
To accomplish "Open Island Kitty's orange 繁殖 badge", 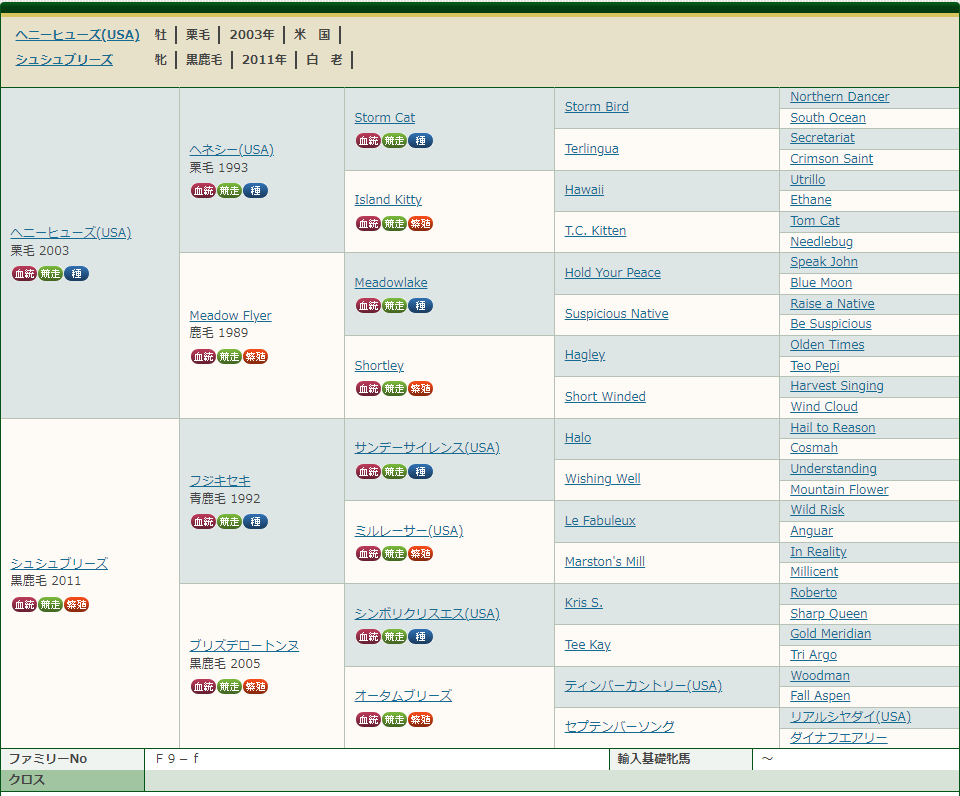I will 421,223.
